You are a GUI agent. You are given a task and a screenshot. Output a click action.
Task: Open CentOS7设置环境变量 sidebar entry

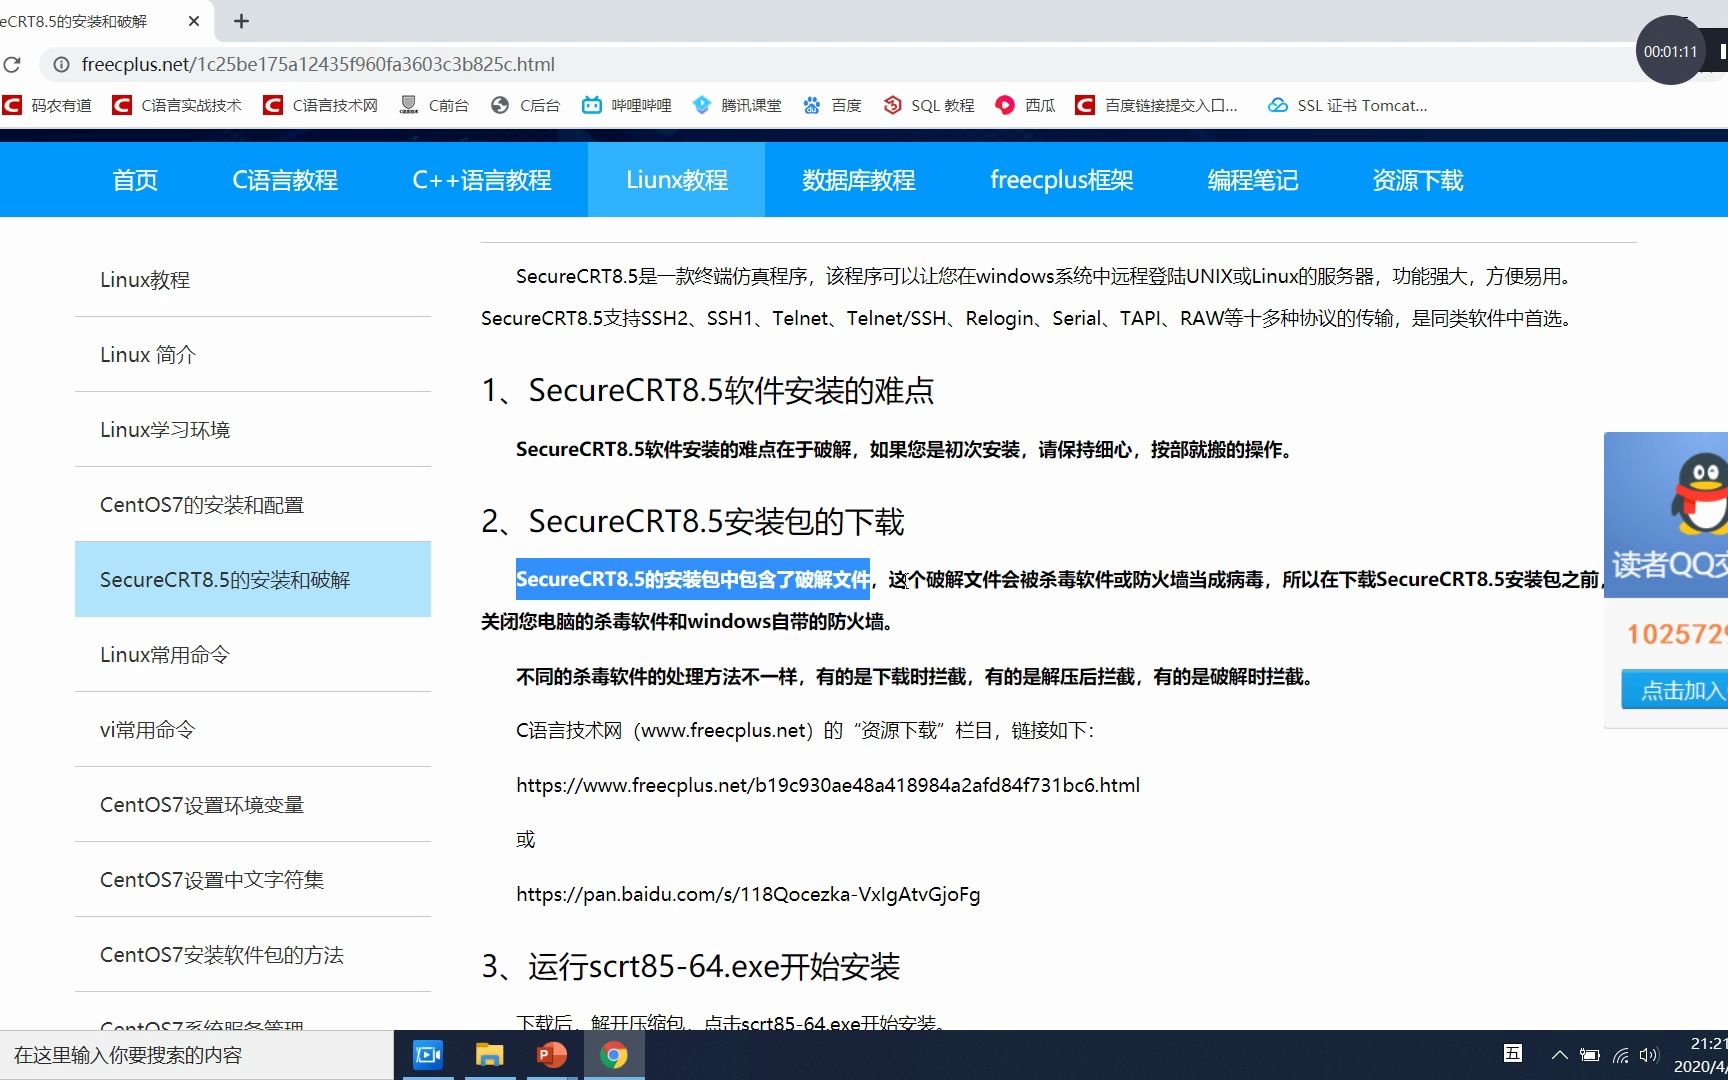coord(253,805)
